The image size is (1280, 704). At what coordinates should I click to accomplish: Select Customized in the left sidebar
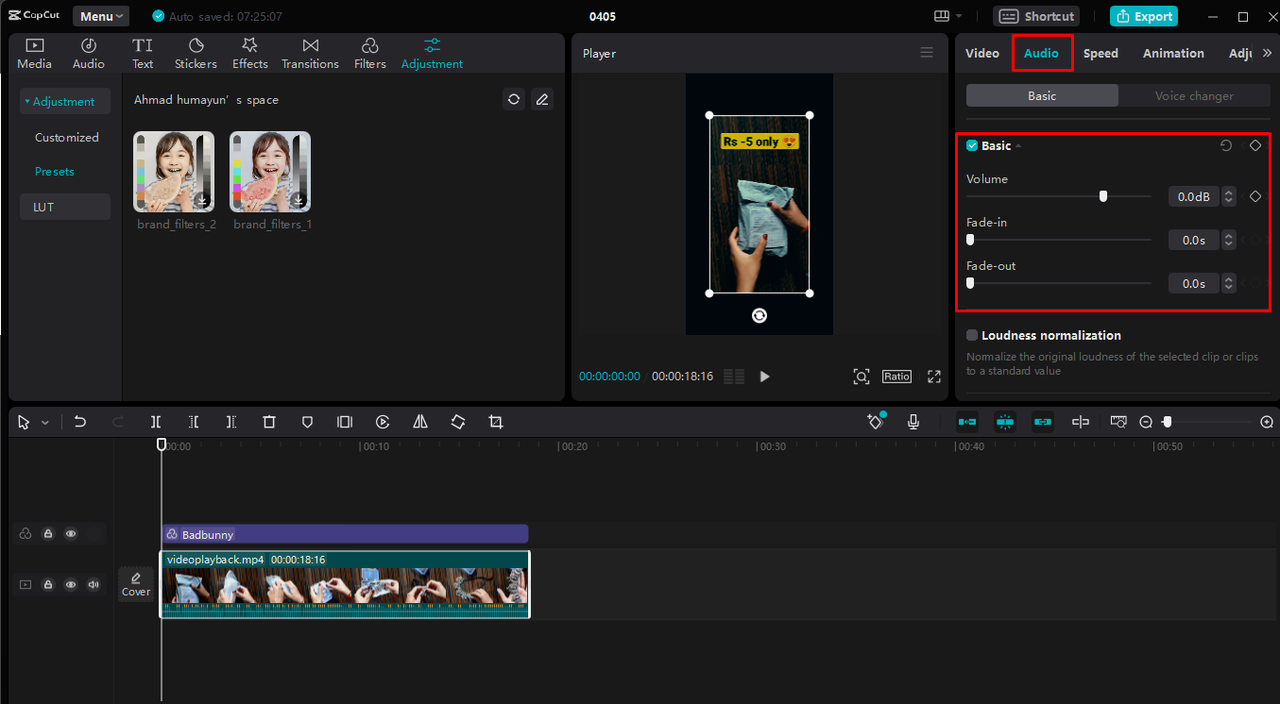pyautogui.click(x=67, y=137)
